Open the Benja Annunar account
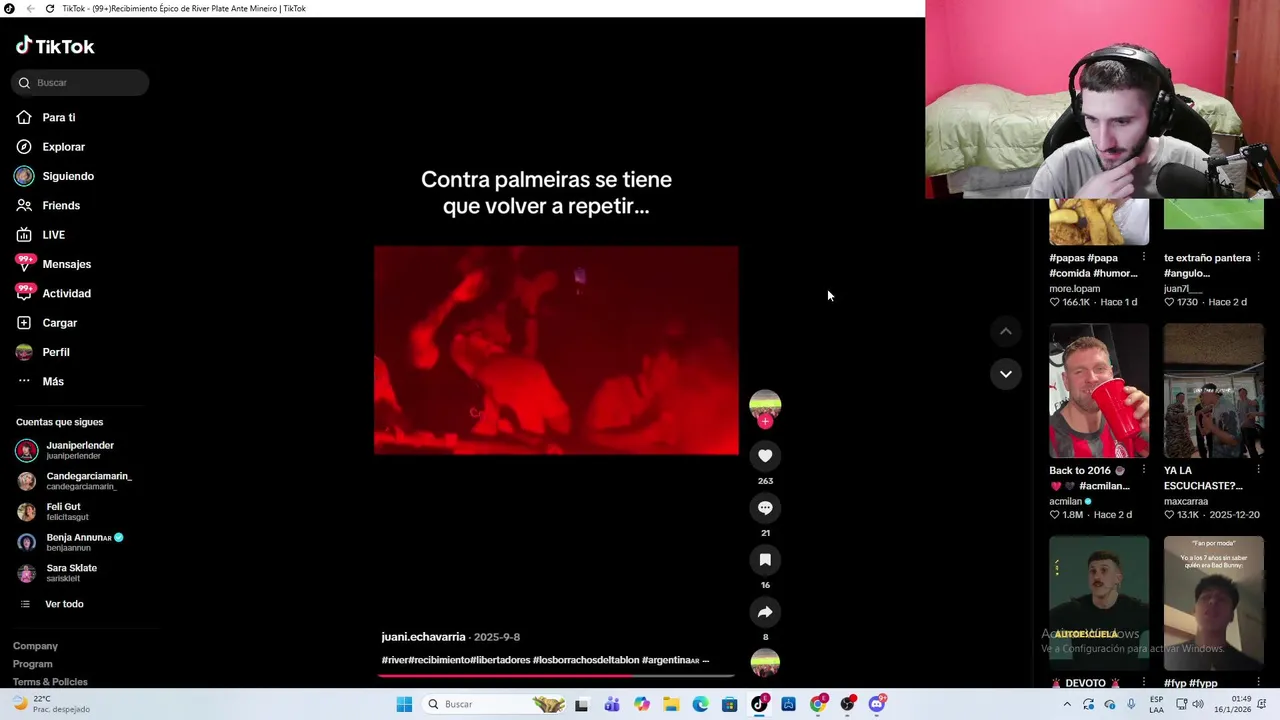 click(x=70, y=542)
